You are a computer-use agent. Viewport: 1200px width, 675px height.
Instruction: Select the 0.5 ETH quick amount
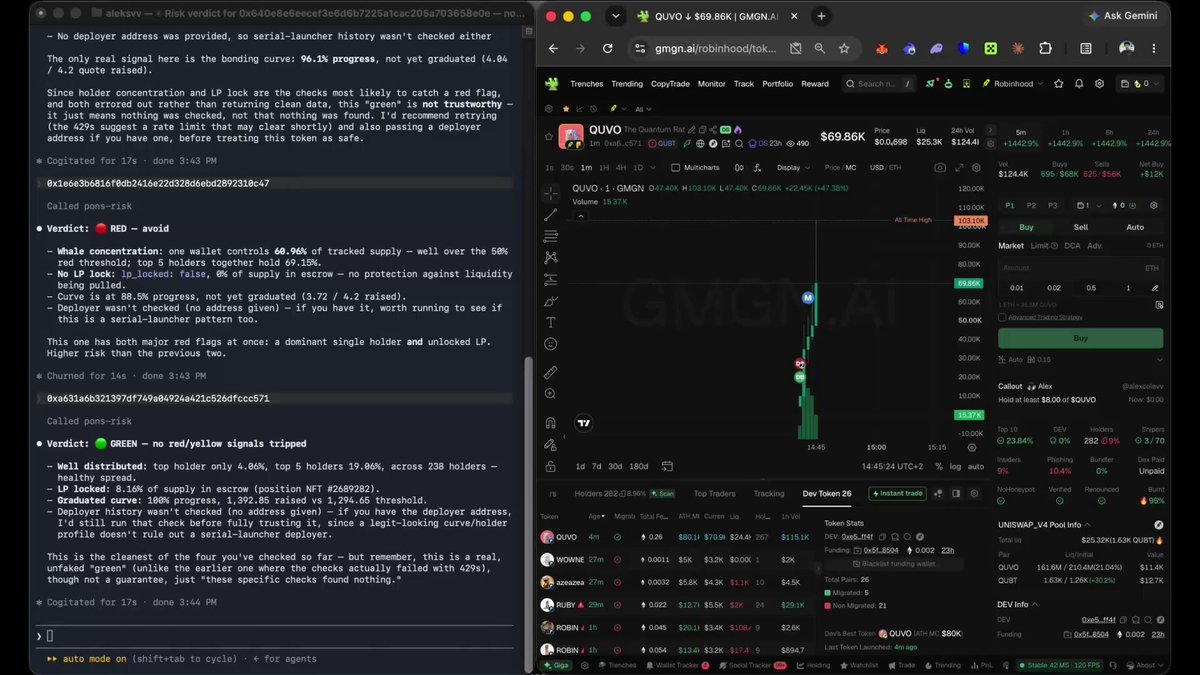1092,288
